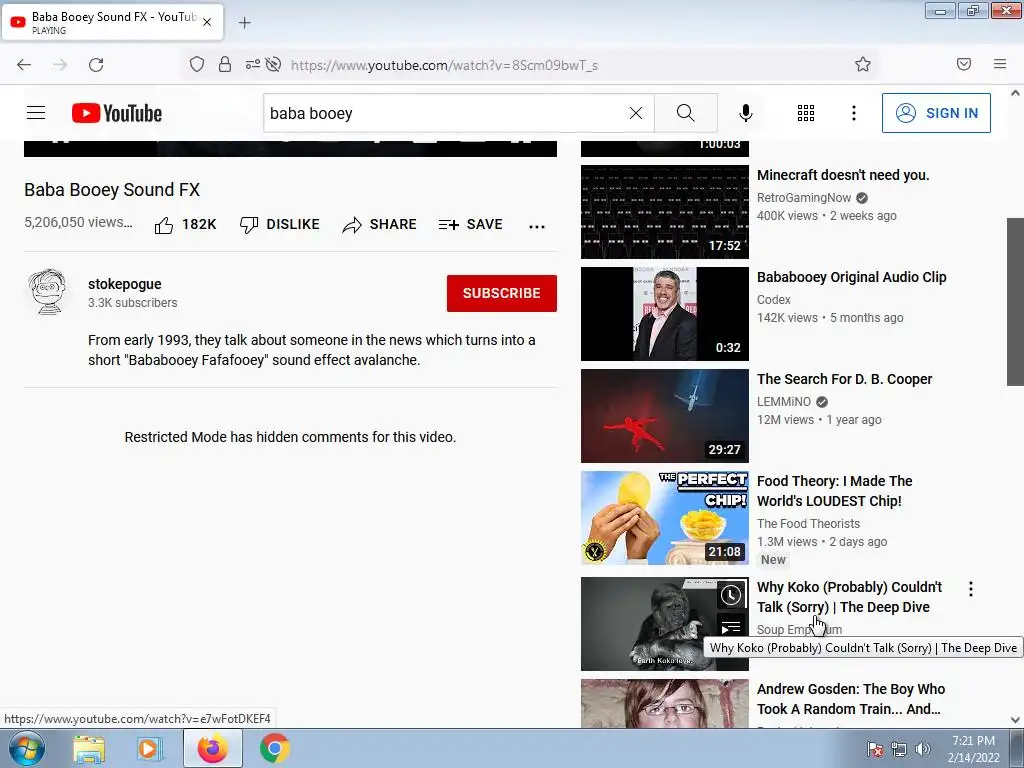Viewport: 1024px width, 768px height.
Task: Open YouTube settings three-dot menu in header
Action: coord(854,113)
